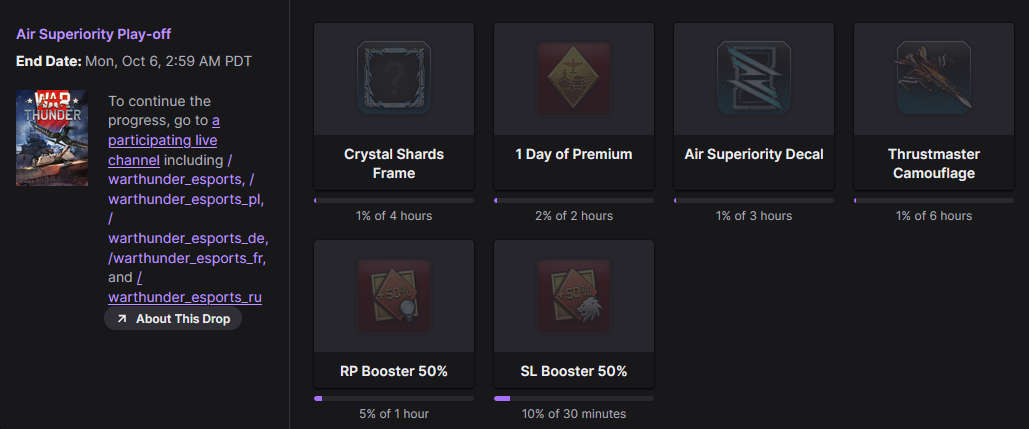
Task: Click the Crystal Shards Frame reward icon
Action: (x=394, y=77)
